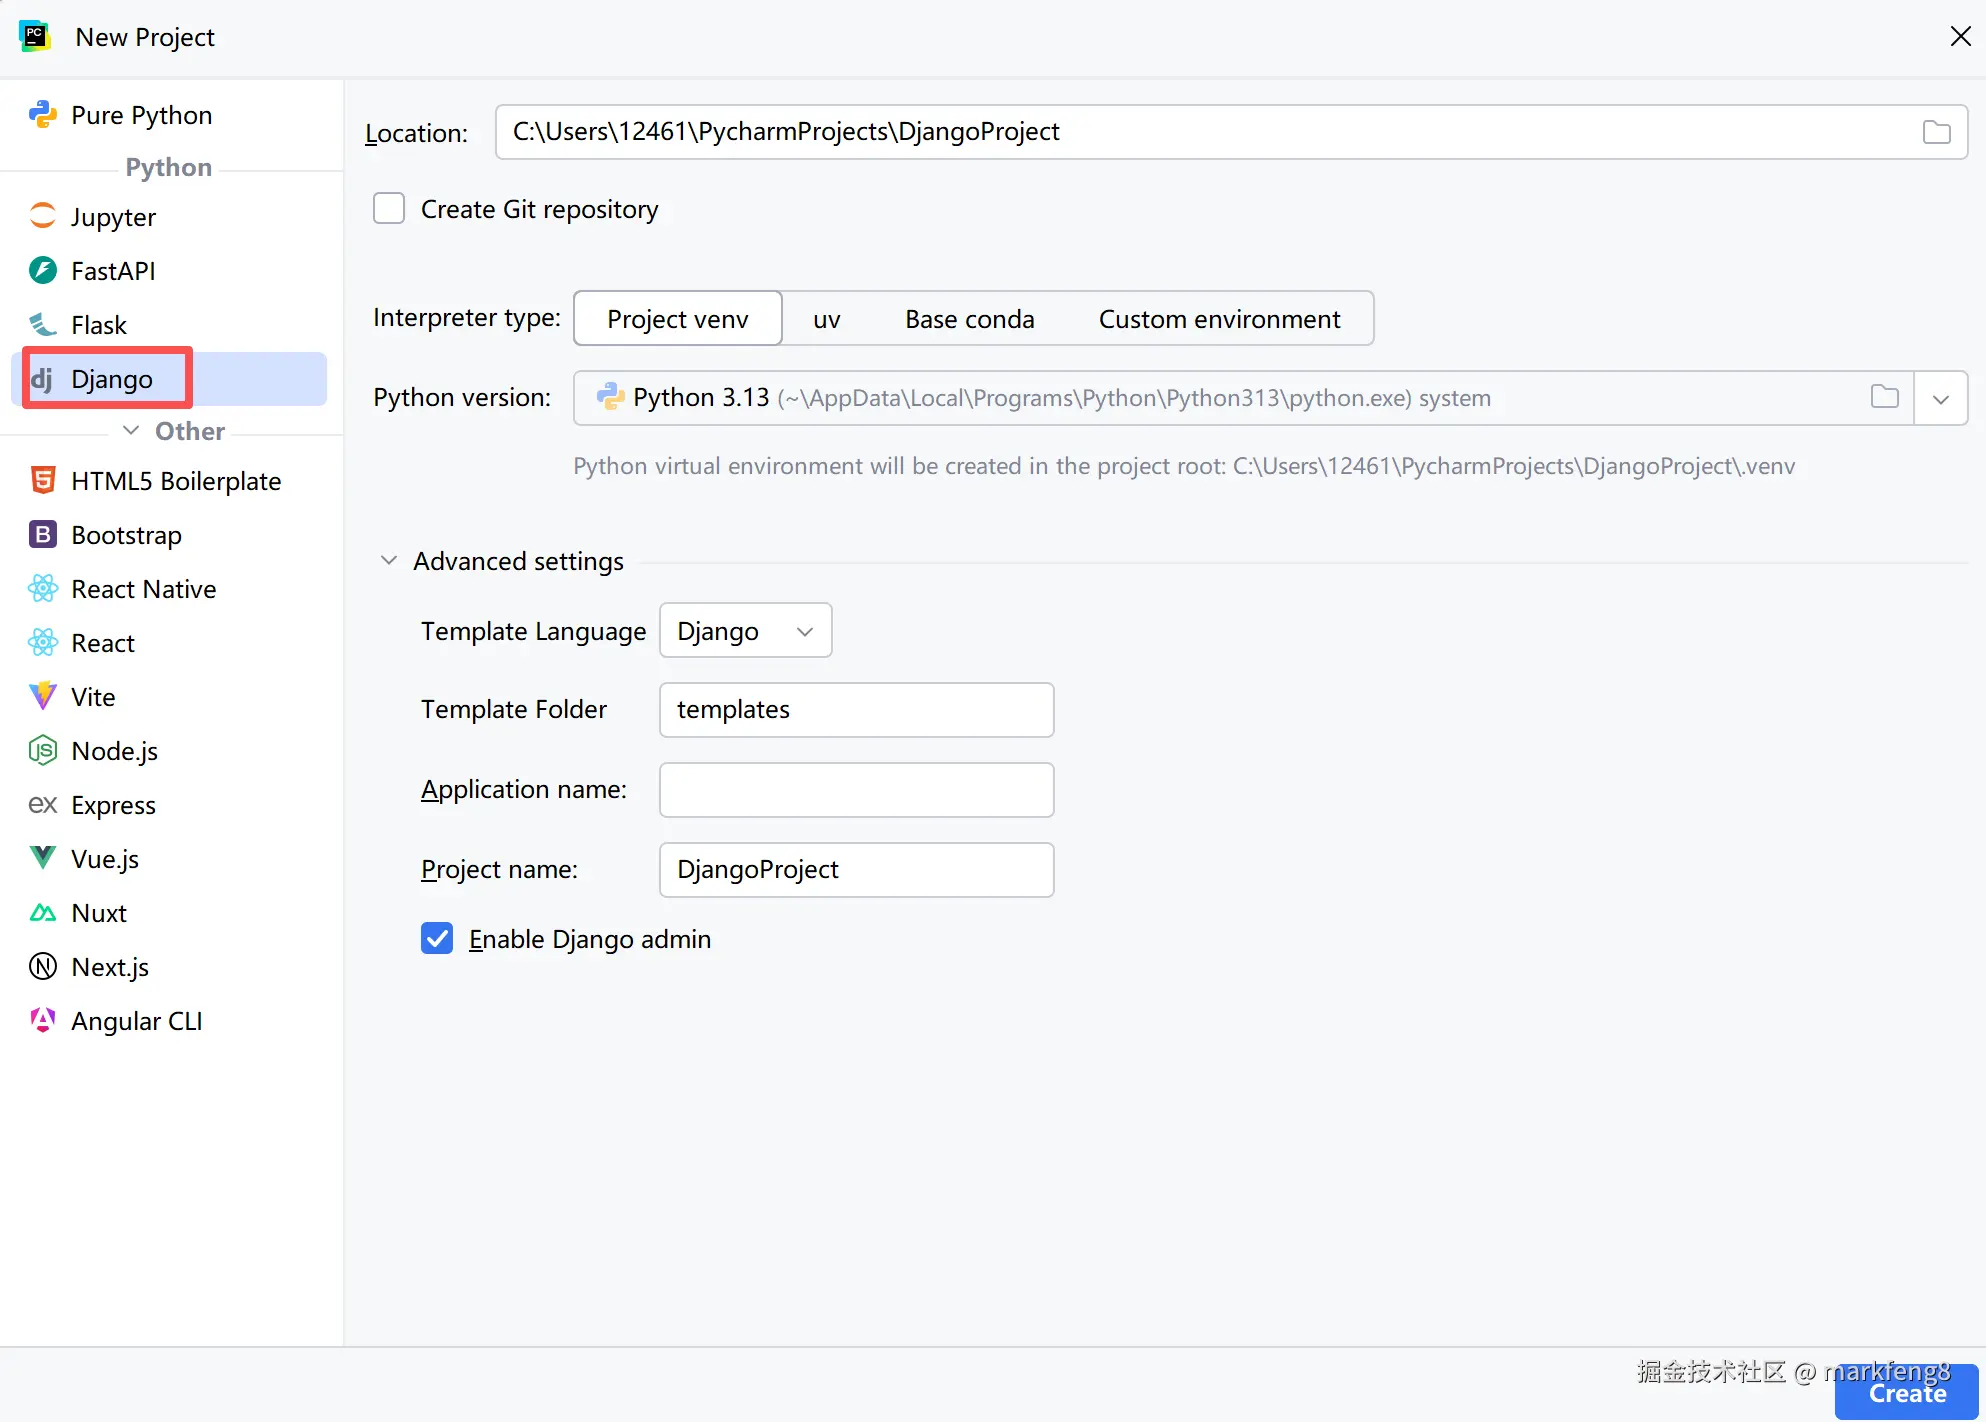This screenshot has height=1422, width=1986.
Task: Uncheck Enable Django admin
Action: click(x=437, y=938)
